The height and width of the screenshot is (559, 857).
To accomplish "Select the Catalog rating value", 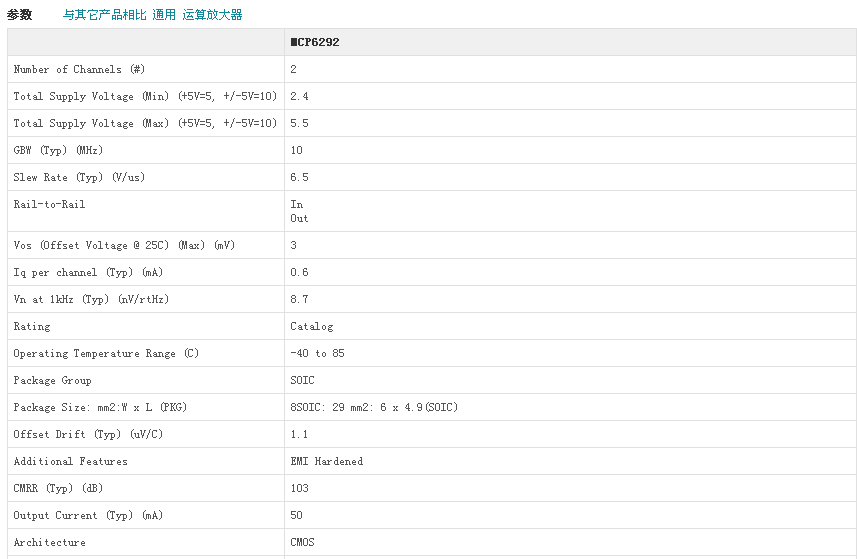I will point(312,327).
